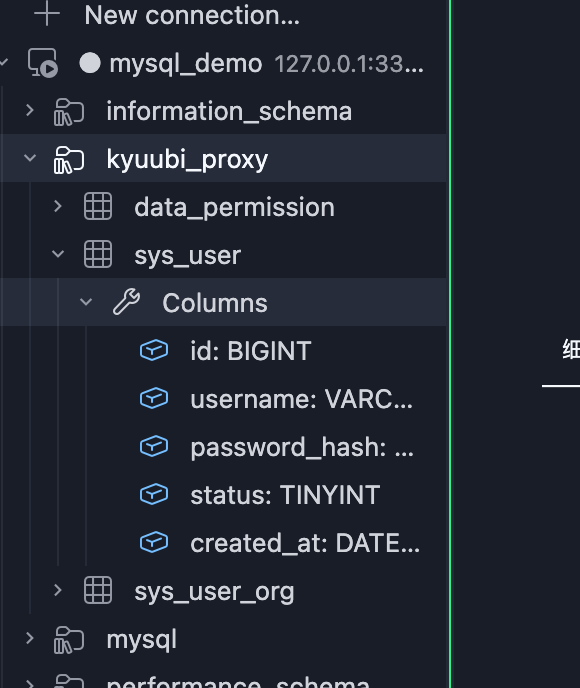Expand the data_permission table
Image resolution: width=580 pixels, height=688 pixels.
point(57,206)
